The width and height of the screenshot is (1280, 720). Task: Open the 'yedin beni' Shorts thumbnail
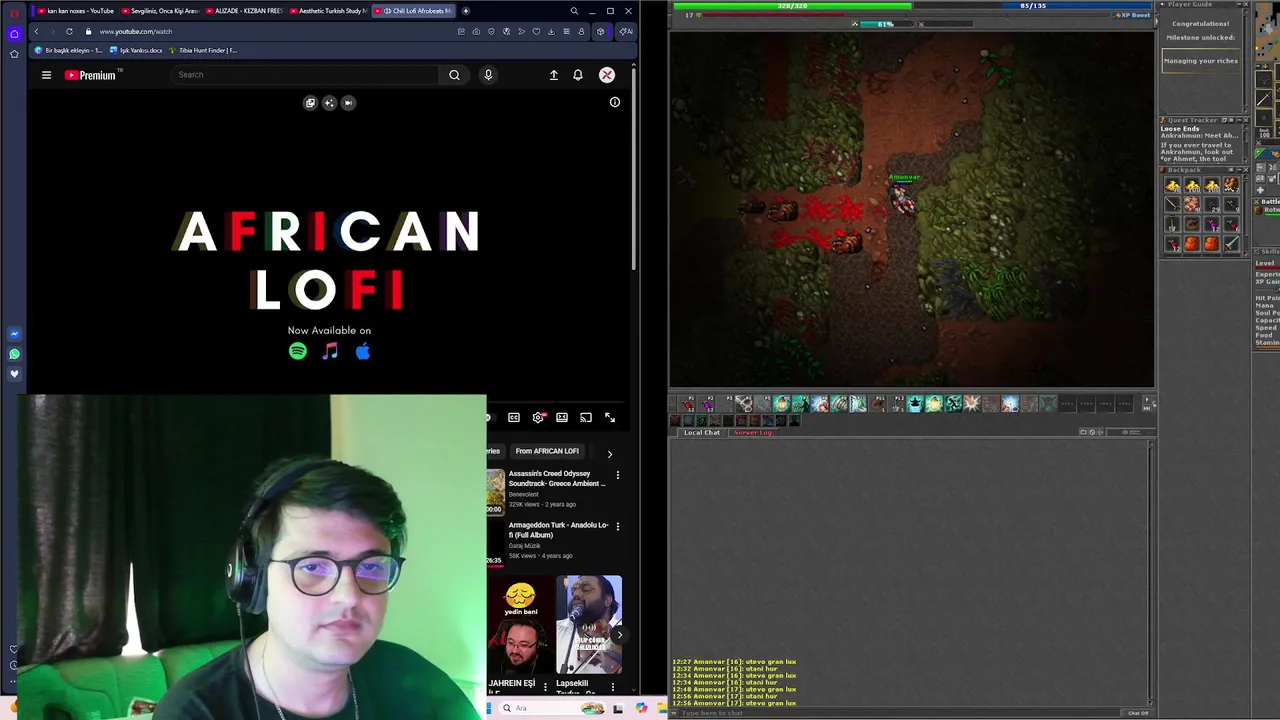(x=520, y=627)
